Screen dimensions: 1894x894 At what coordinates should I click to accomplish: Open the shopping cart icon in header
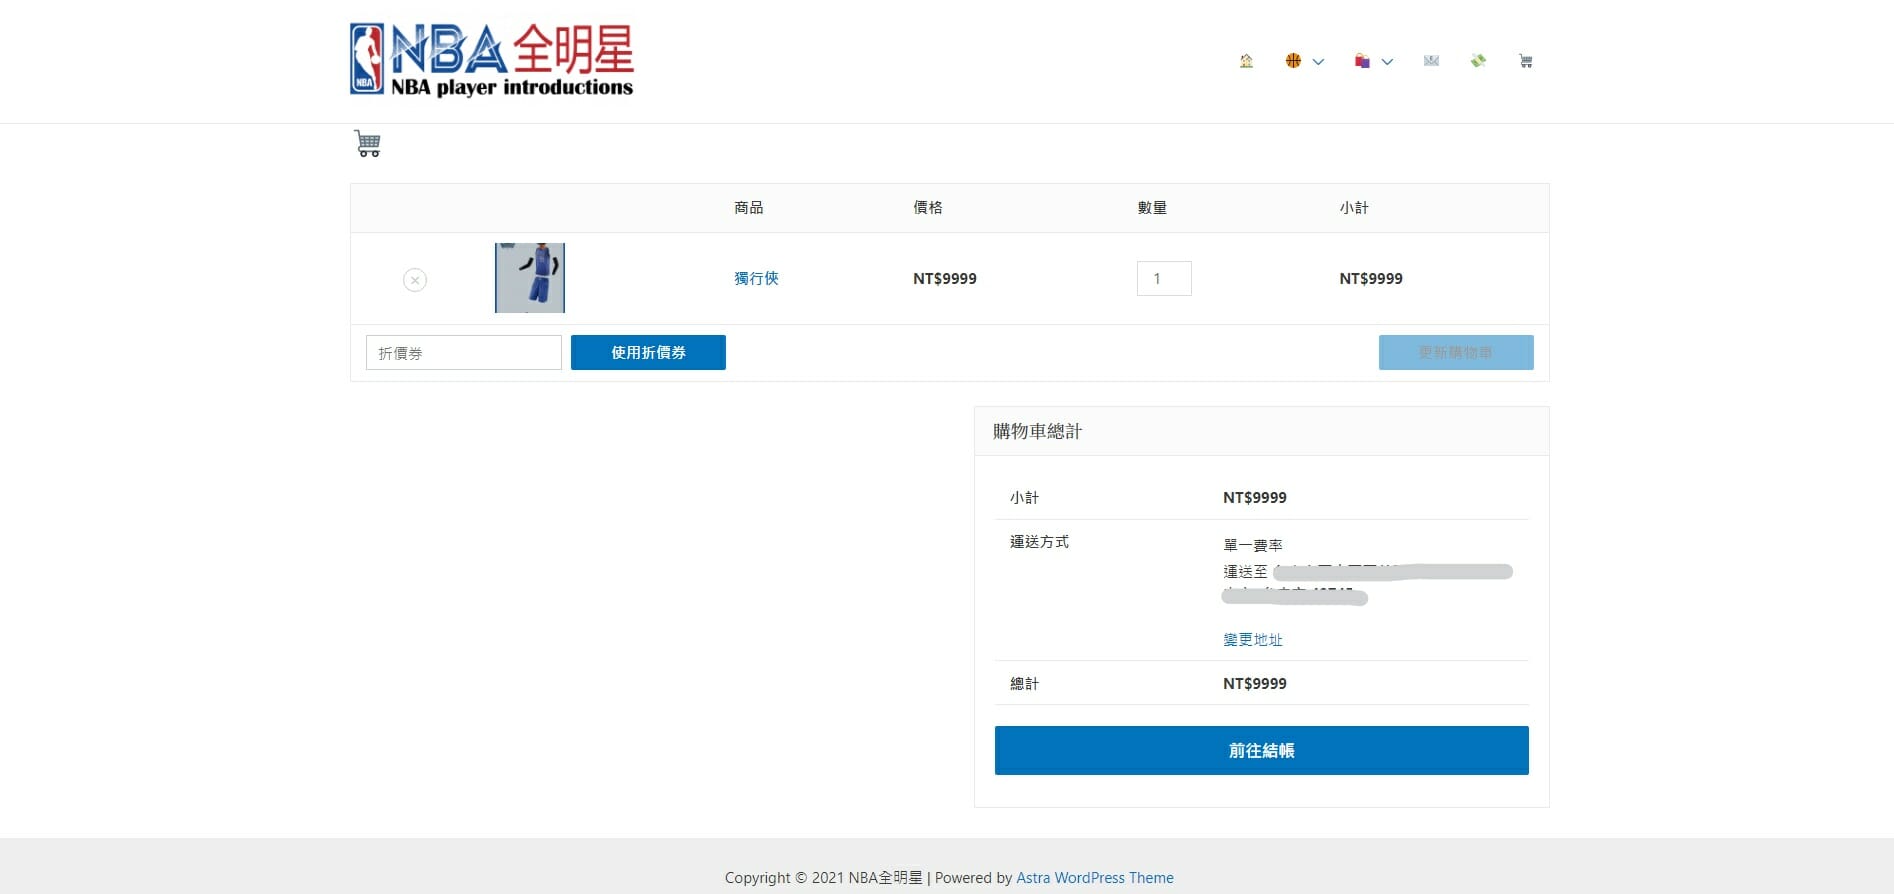(x=1525, y=61)
